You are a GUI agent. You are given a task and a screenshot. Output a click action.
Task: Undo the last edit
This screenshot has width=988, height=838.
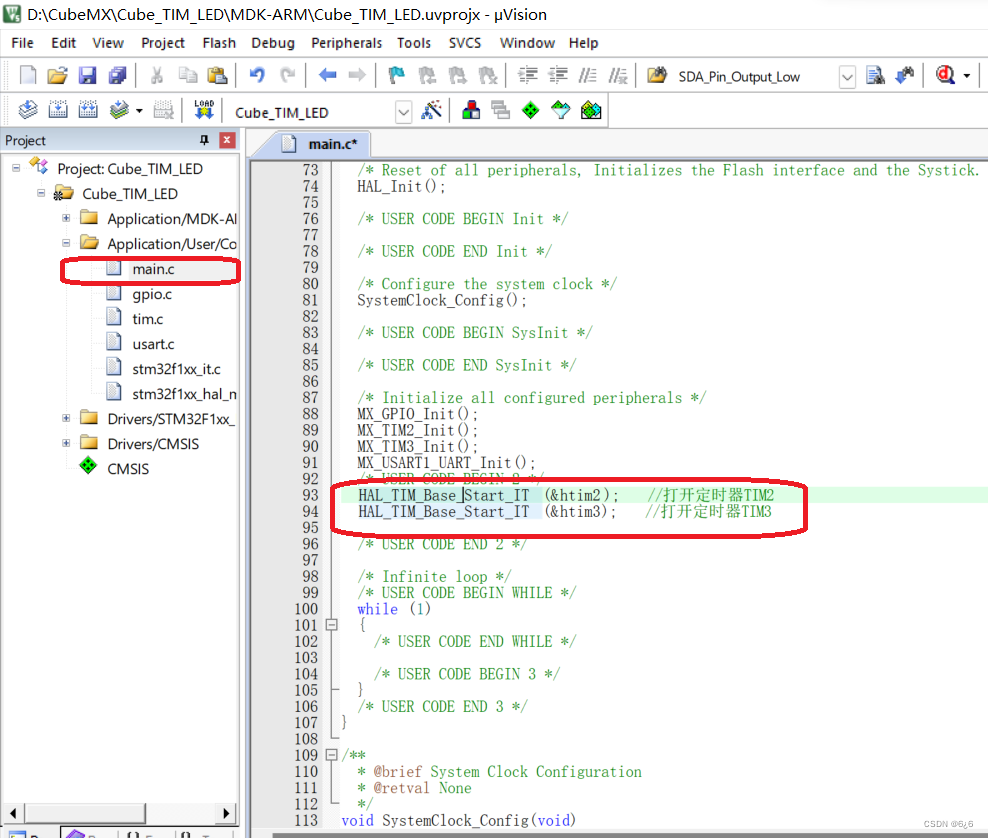click(257, 76)
